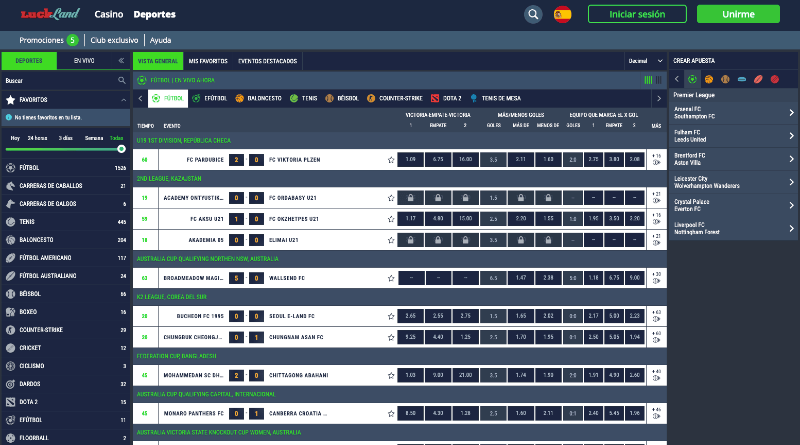Set time filter to 24 horas
The width and height of the screenshot is (800, 445).
(x=37, y=138)
